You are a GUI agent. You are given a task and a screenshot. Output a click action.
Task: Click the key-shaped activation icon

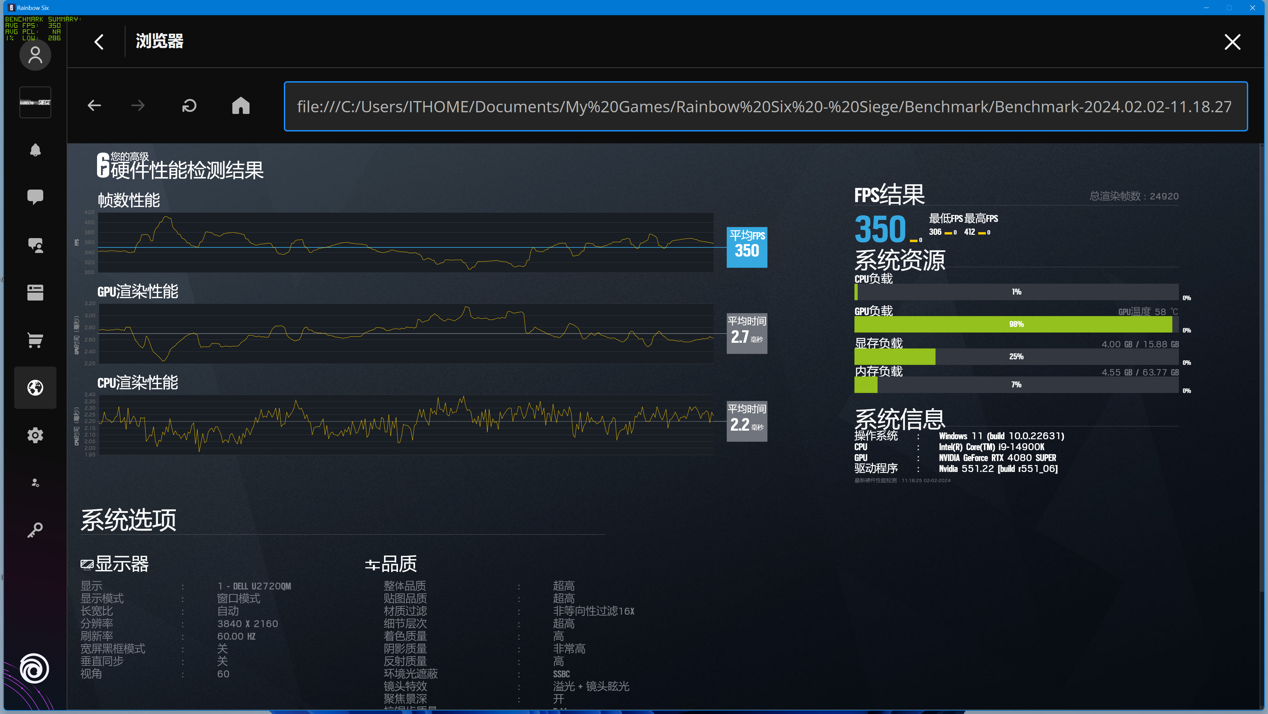pos(35,530)
